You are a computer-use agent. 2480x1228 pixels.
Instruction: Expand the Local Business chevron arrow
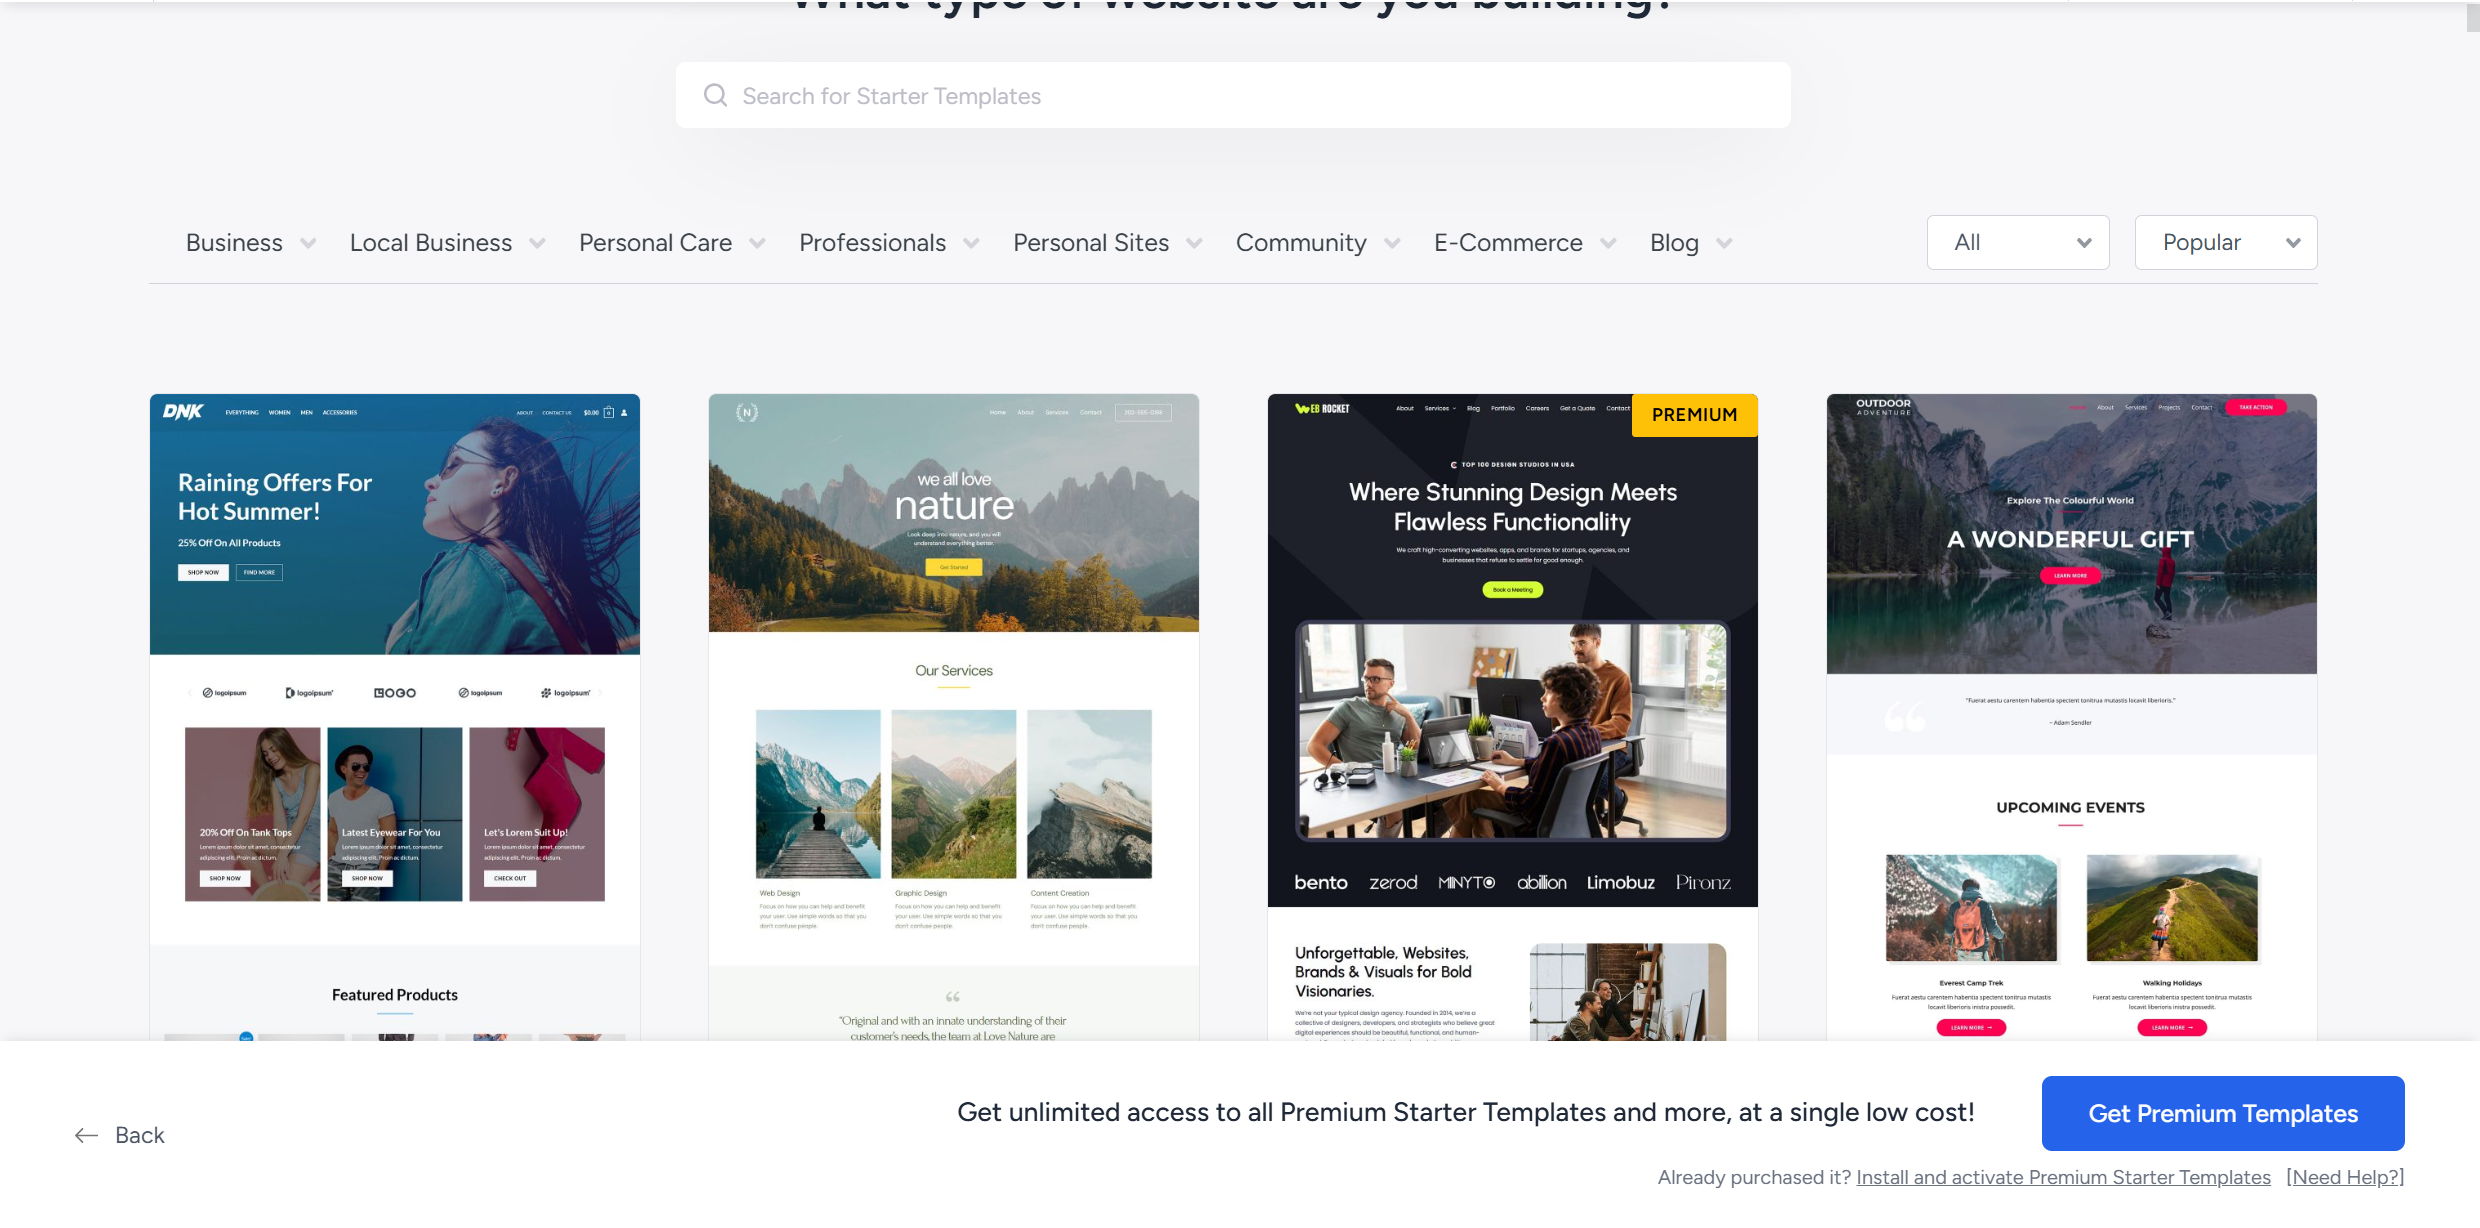pyautogui.click(x=537, y=243)
